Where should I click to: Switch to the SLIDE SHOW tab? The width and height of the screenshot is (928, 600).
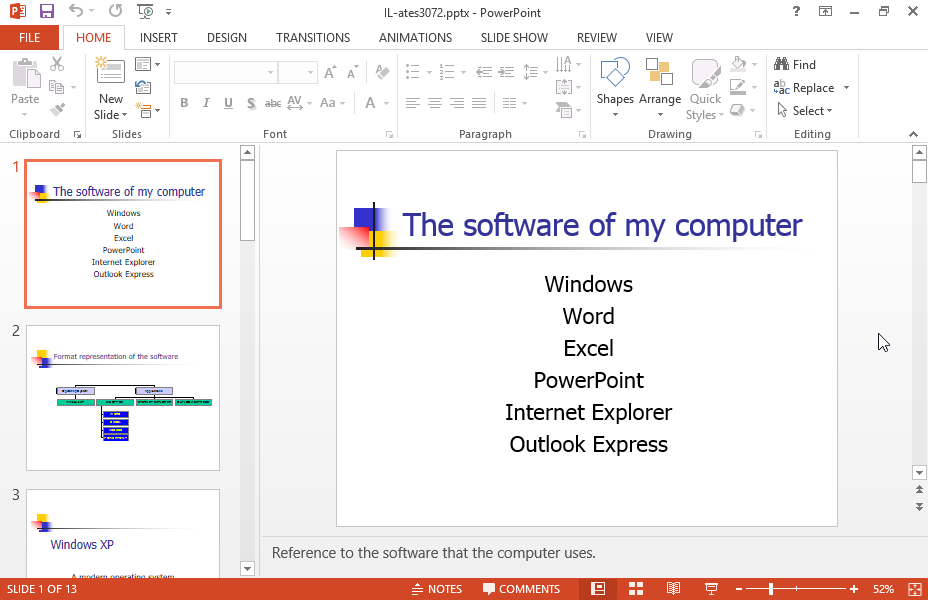click(x=514, y=38)
